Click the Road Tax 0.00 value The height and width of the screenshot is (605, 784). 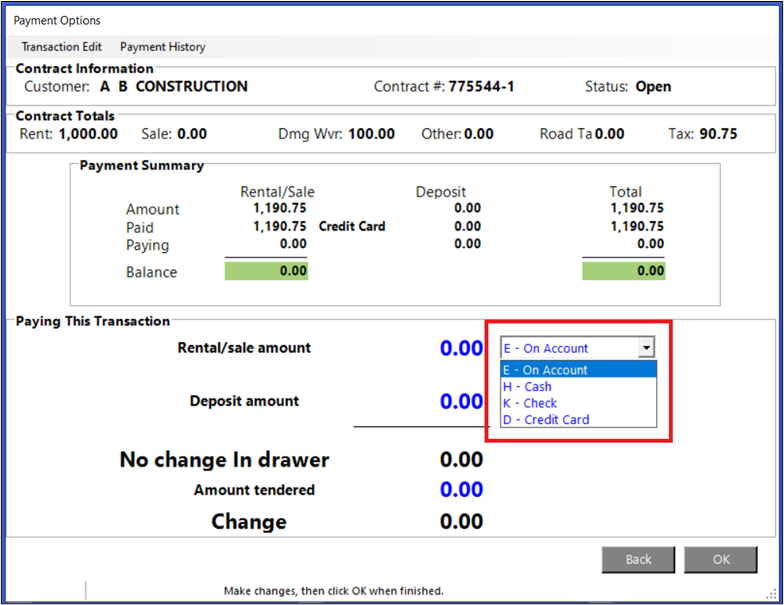(x=609, y=134)
